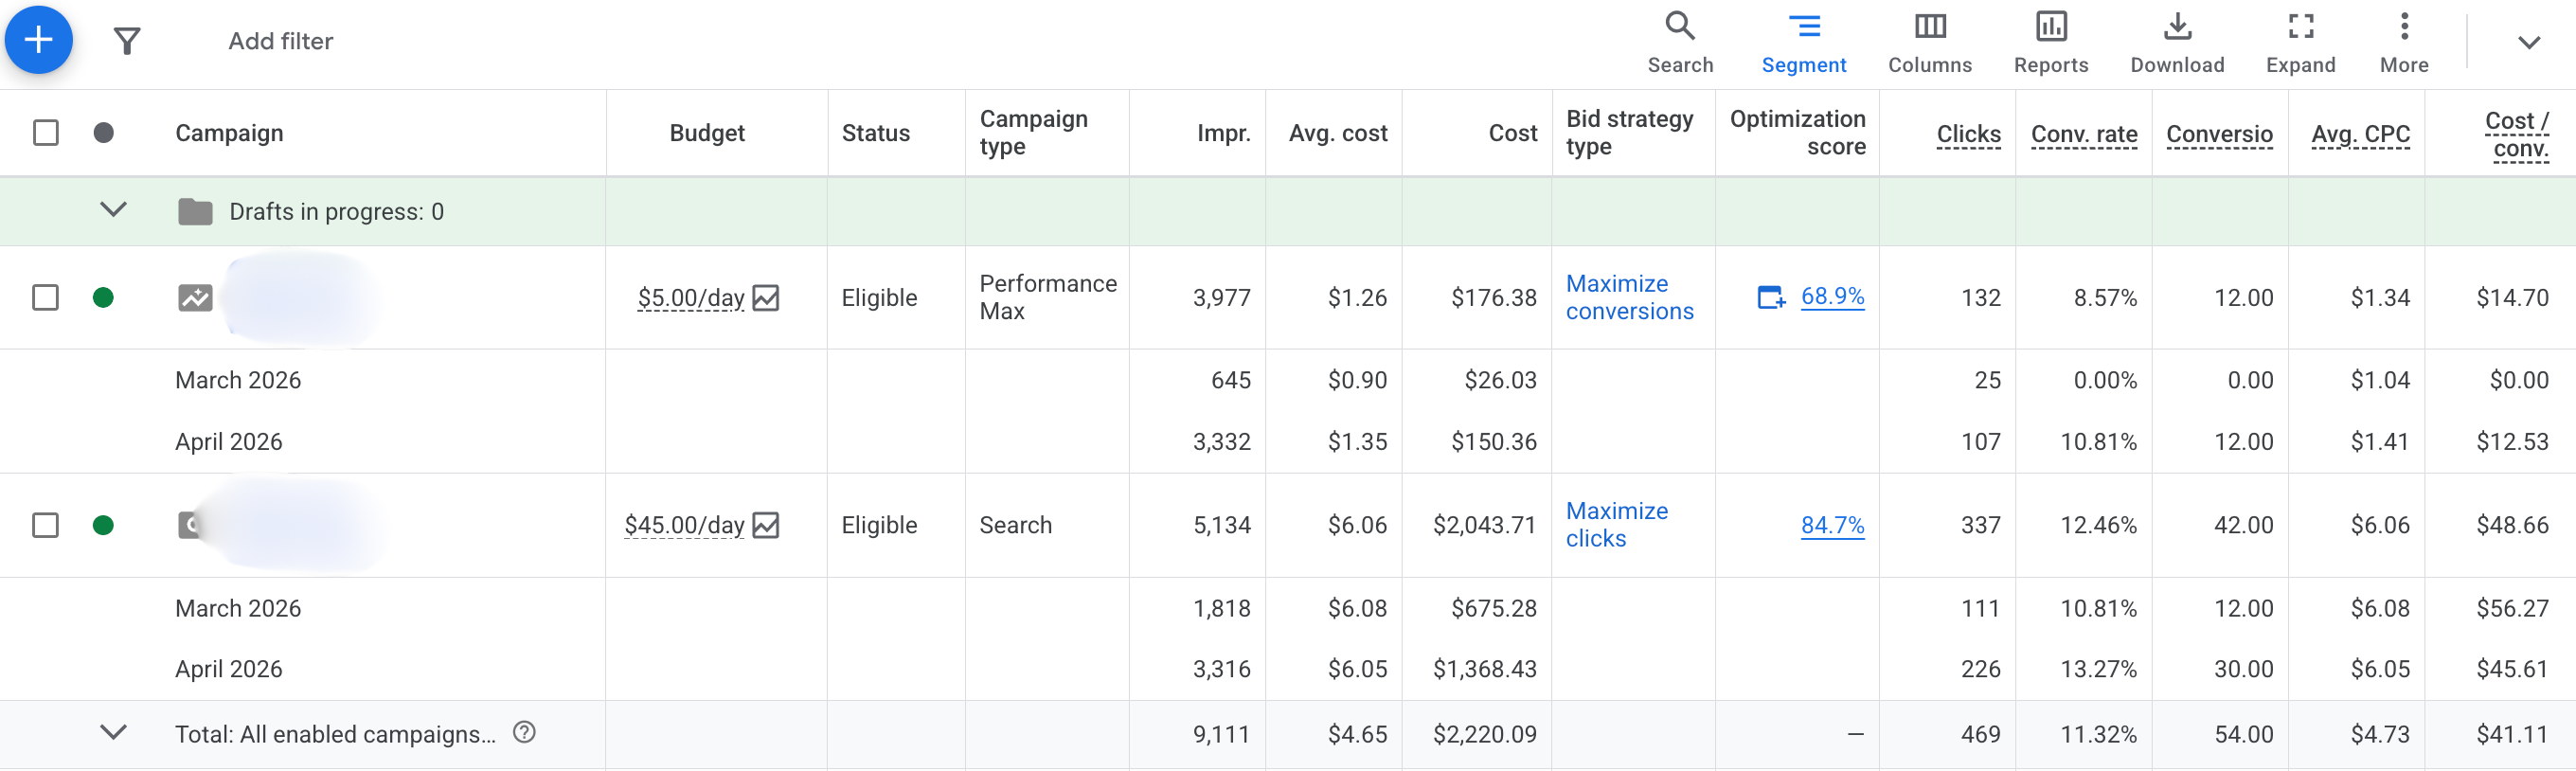This screenshot has width=2576, height=771.
Task: Click the 84.7% optimization score link
Action: [1832, 525]
